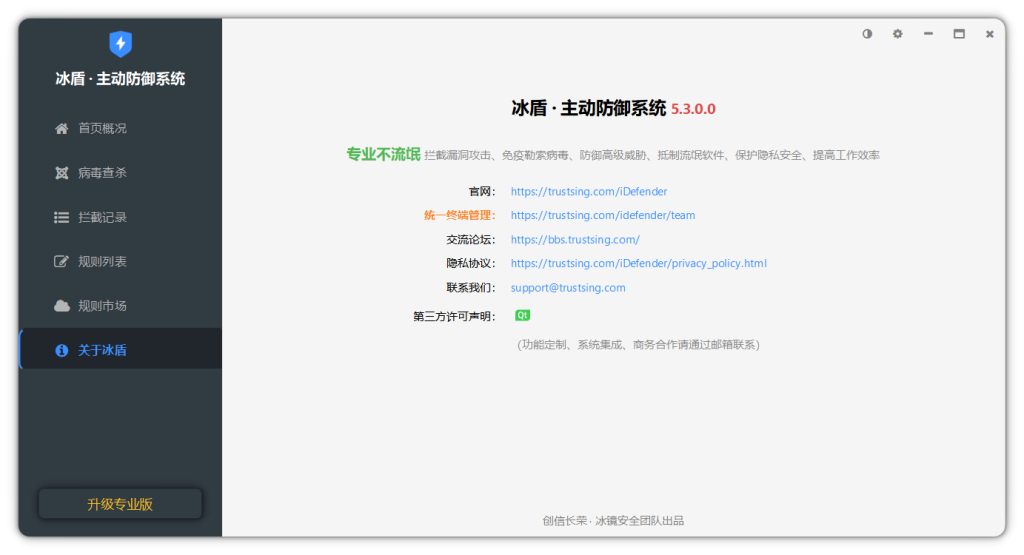1024x555 pixels.
Task: Click the edit icon beside 规则列表
Action: point(61,262)
